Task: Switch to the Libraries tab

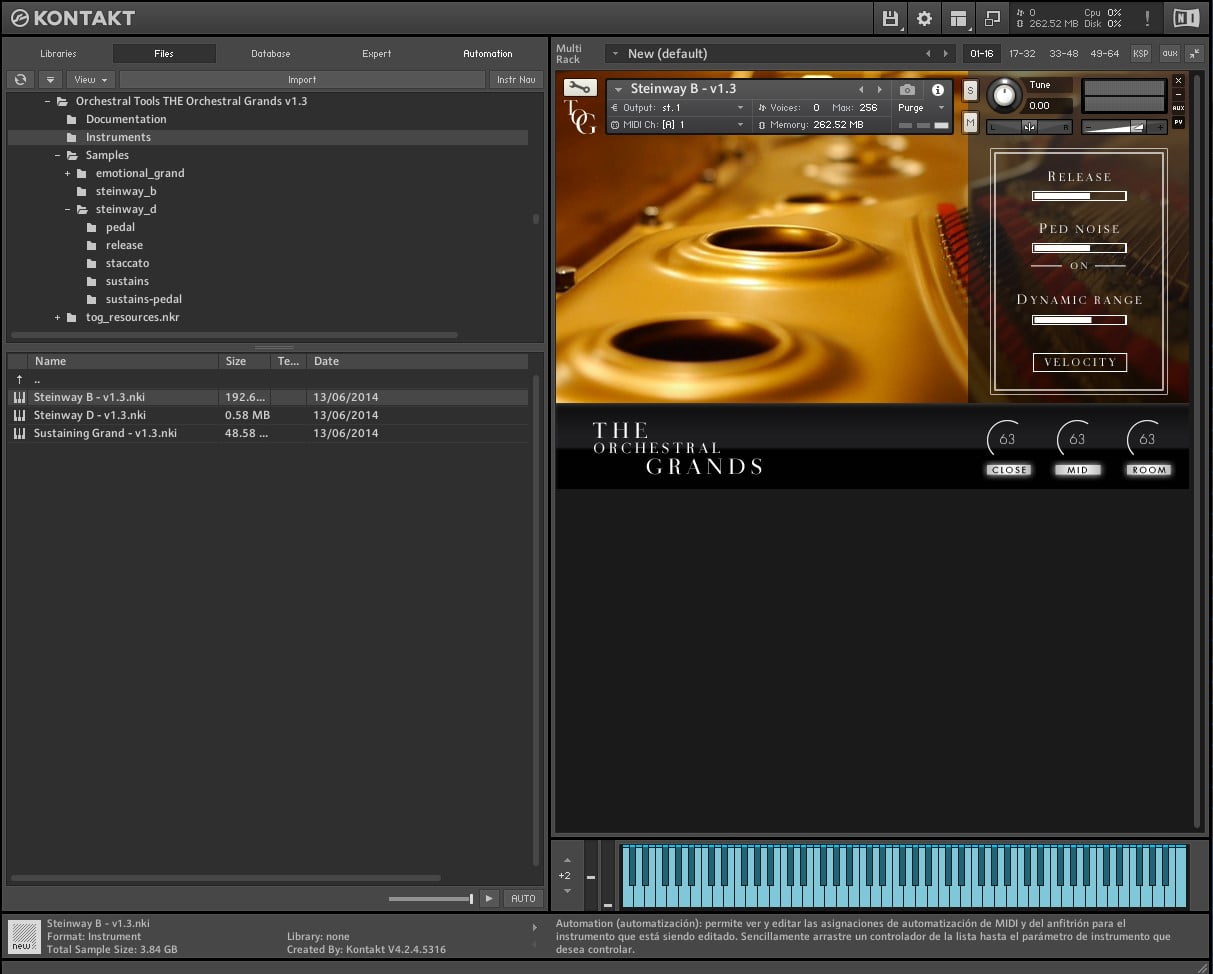Action: click(x=58, y=54)
